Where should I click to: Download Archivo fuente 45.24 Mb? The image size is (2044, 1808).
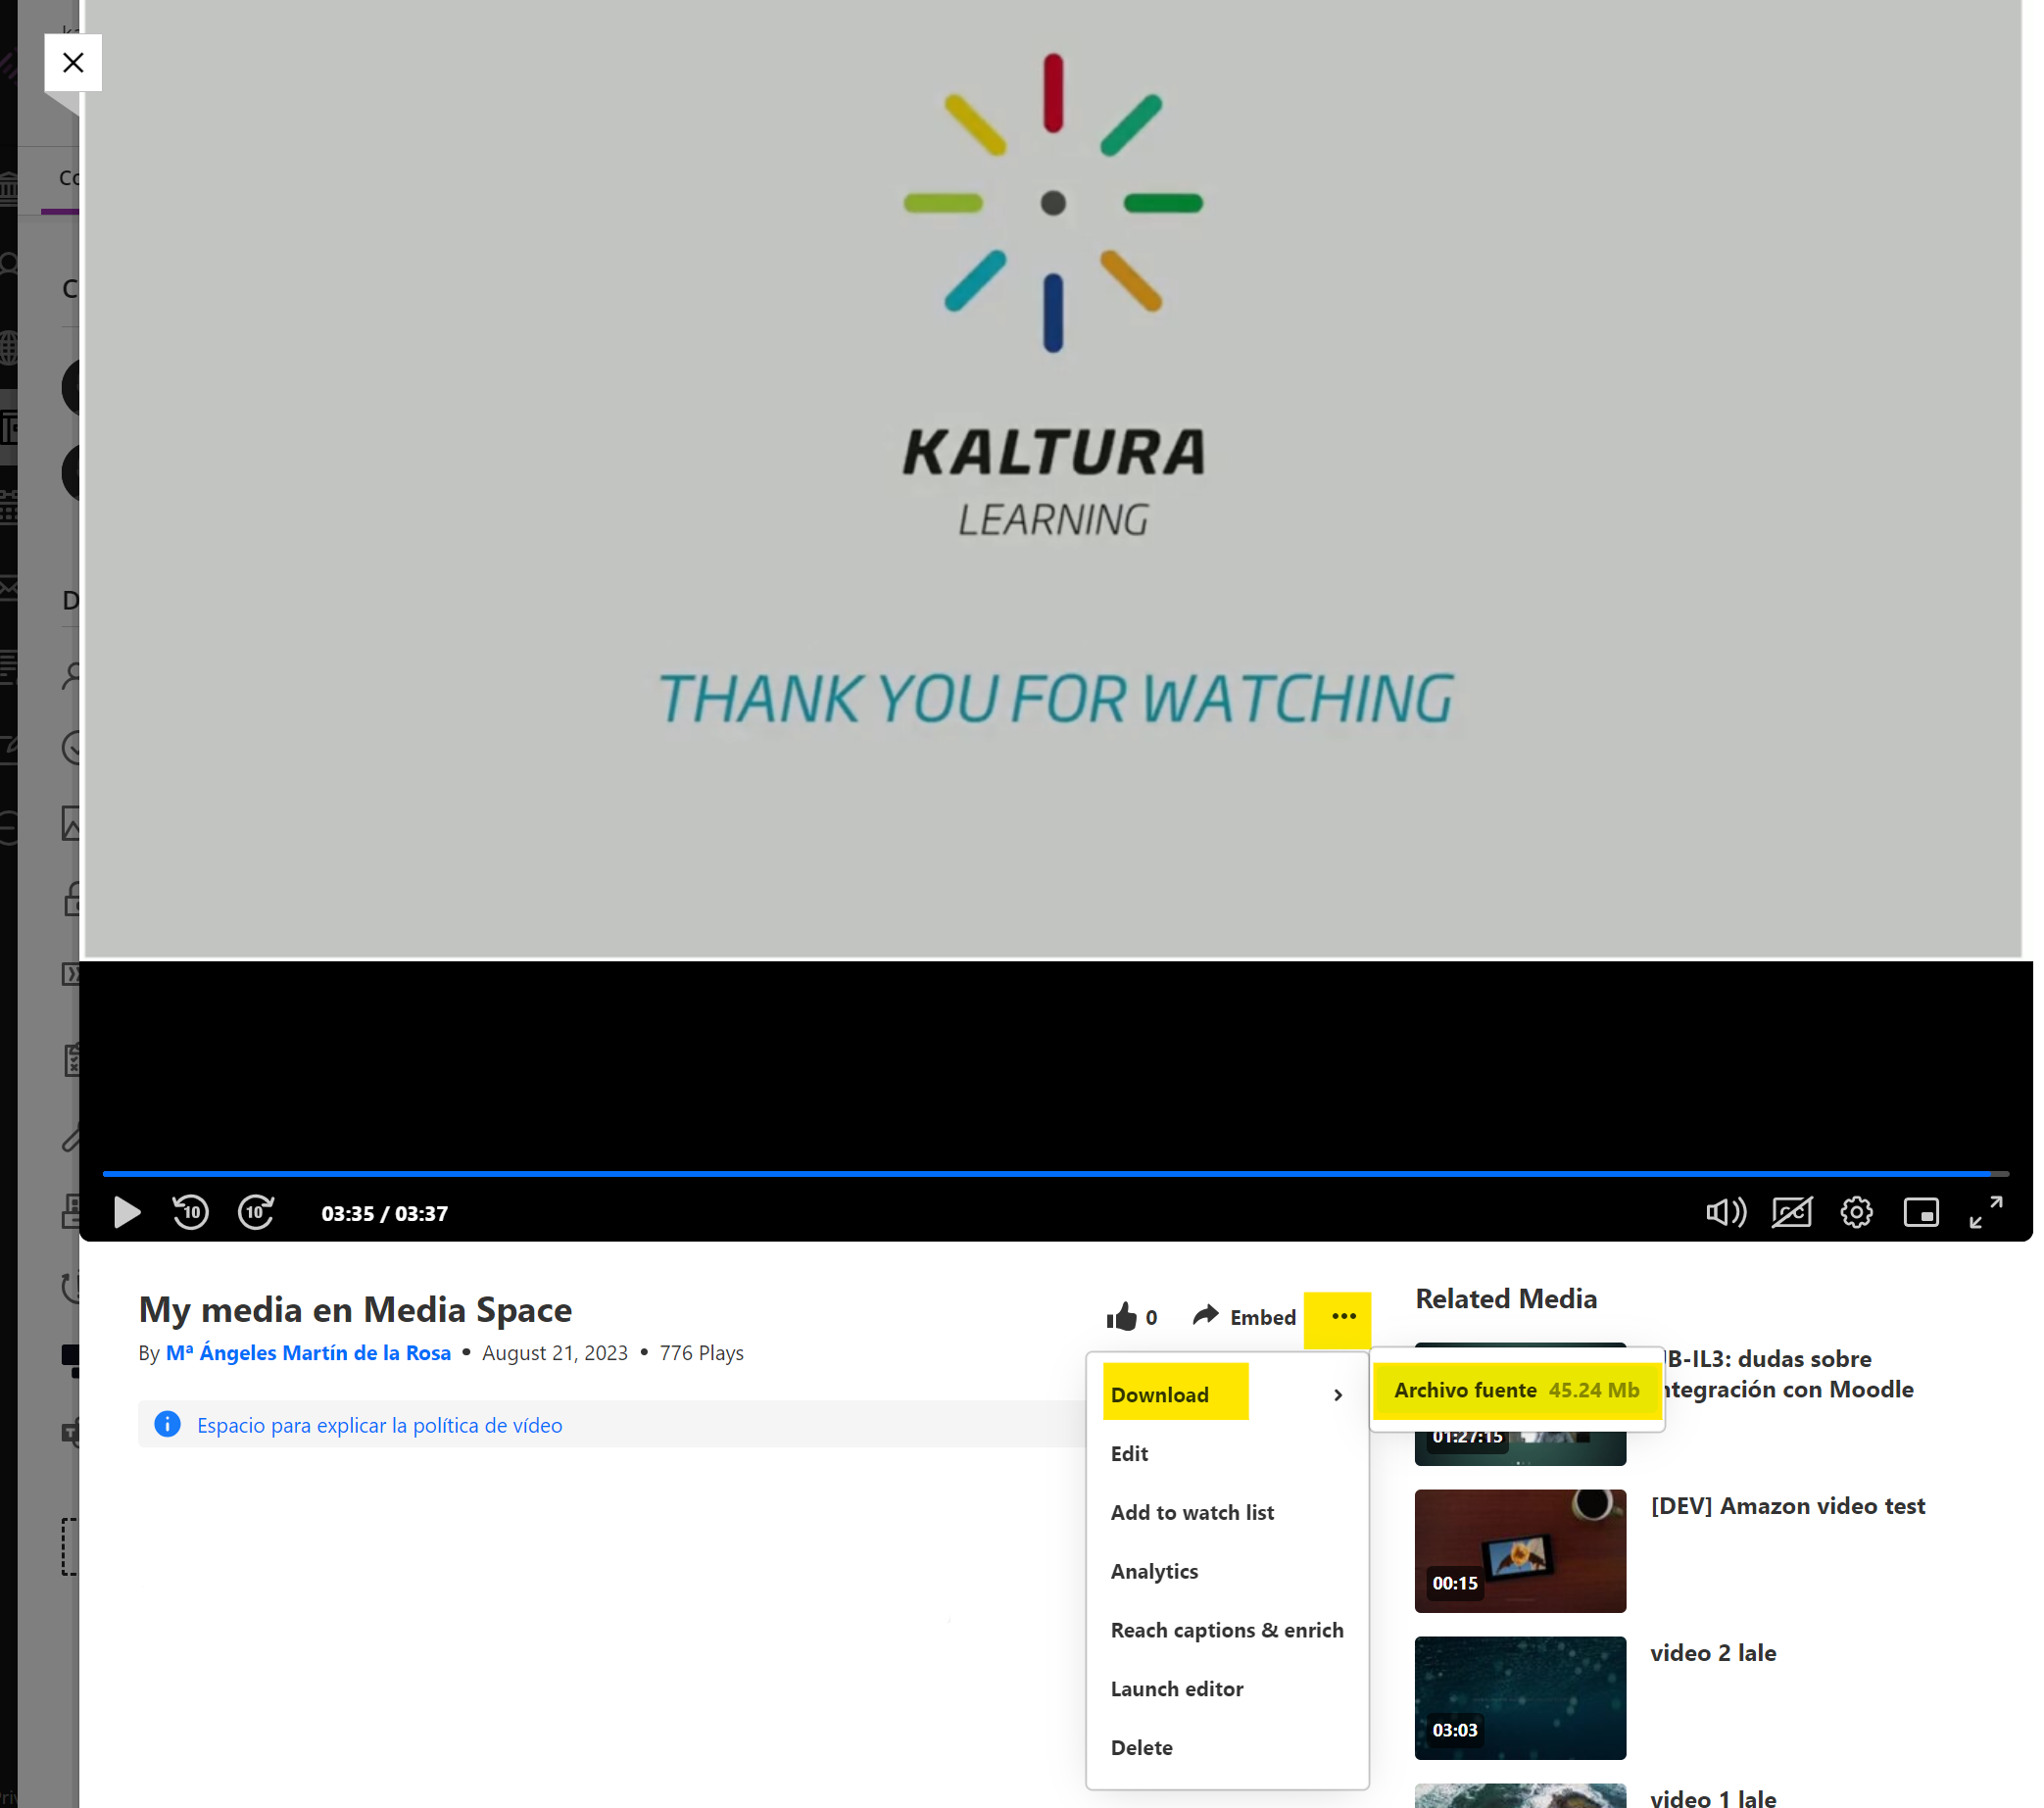pyautogui.click(x=1516, y=1390)
